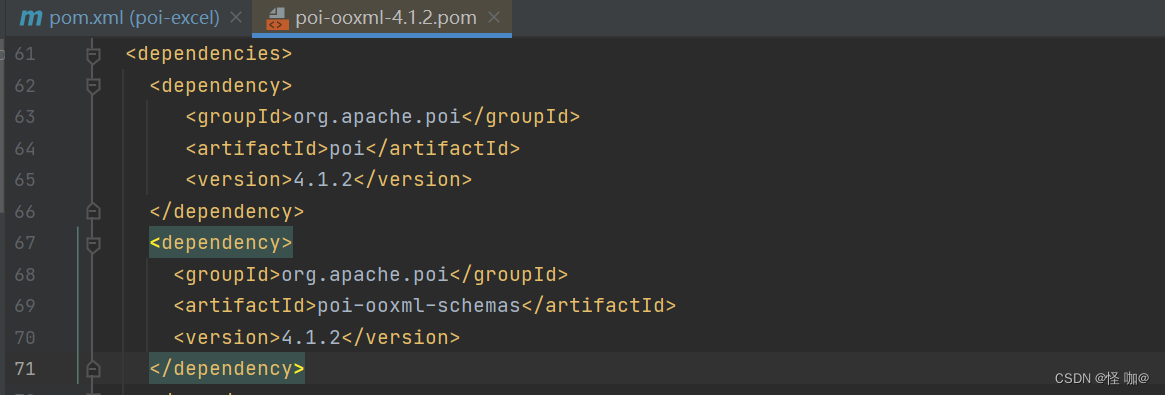Image resolution: width=1165 pixels, height=395 pixels.
Task: Click the Maven icon on pom.xml tab
Action: point(31,18)
